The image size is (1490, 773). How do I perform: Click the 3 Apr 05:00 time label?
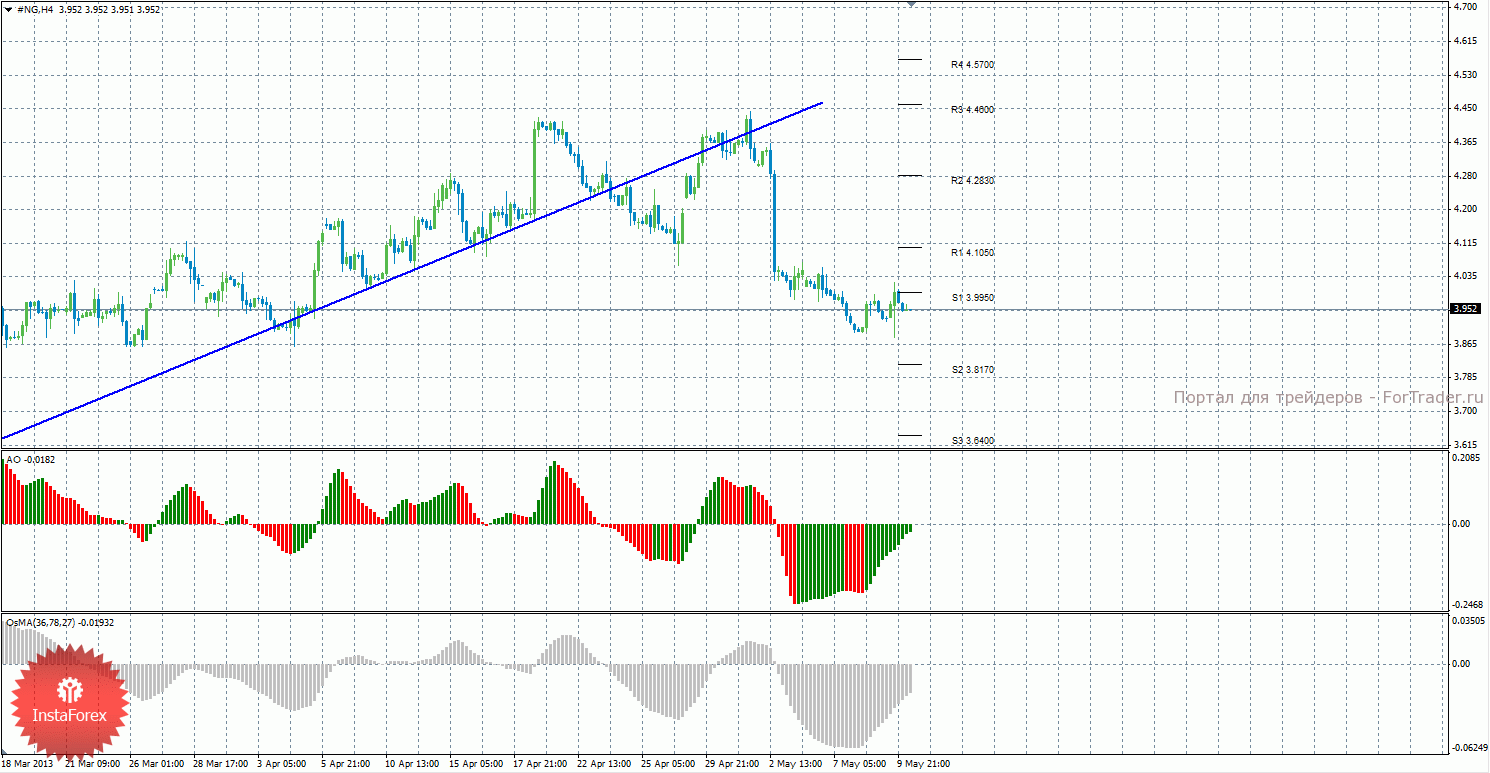pos(284,764)
